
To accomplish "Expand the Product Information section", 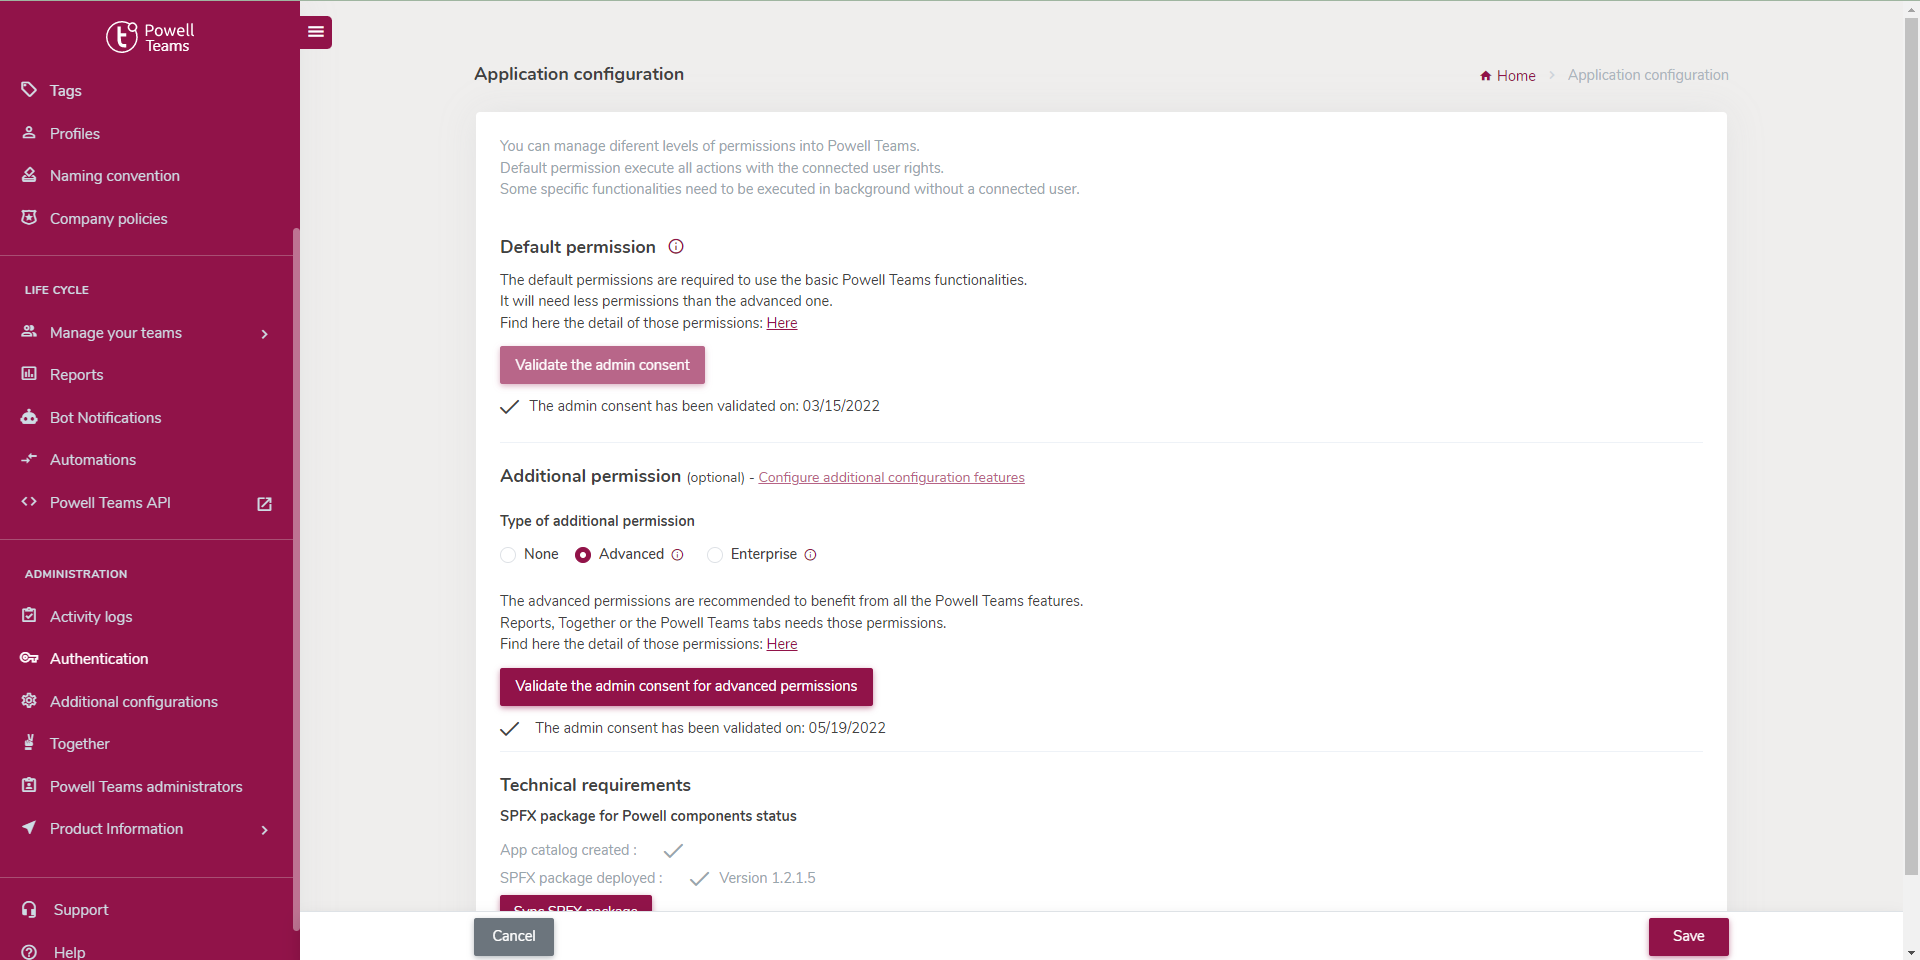I will point(264,829).
